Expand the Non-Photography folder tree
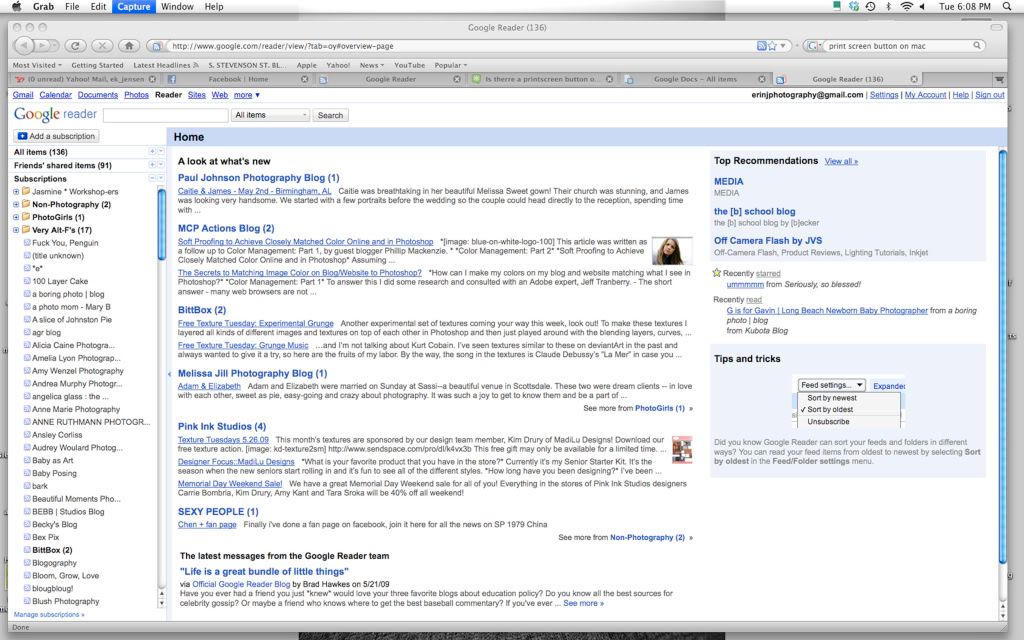Image resolution: width=1024 pixels, height=640 pixels. pos(16,204)
